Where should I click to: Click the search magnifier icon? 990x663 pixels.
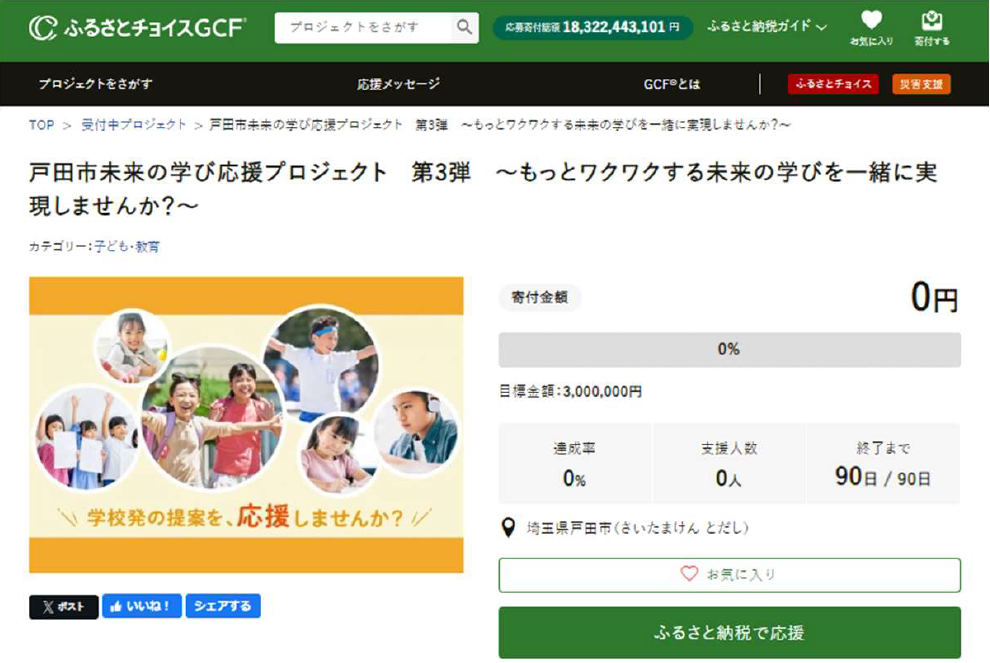464,28
